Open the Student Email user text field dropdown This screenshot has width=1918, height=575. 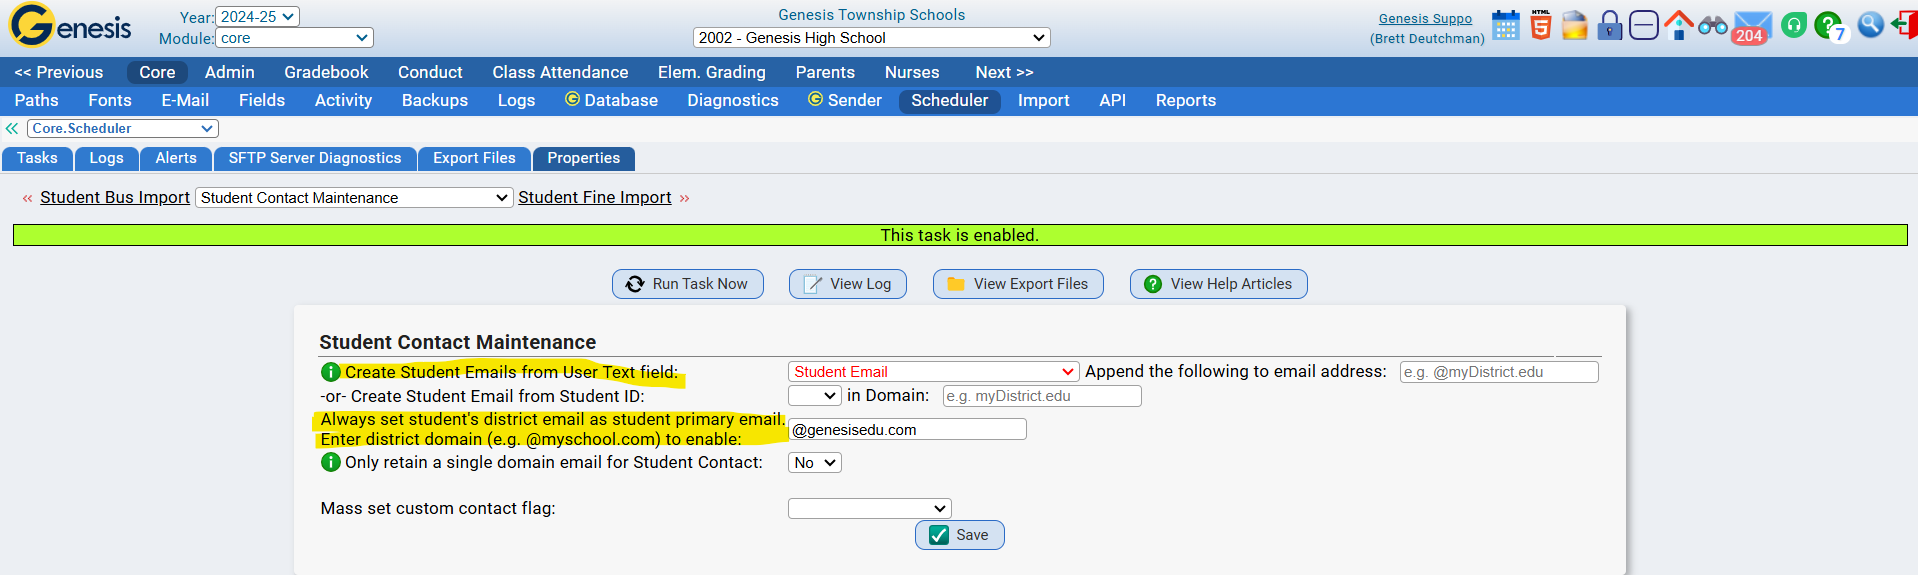pos(933,372)
